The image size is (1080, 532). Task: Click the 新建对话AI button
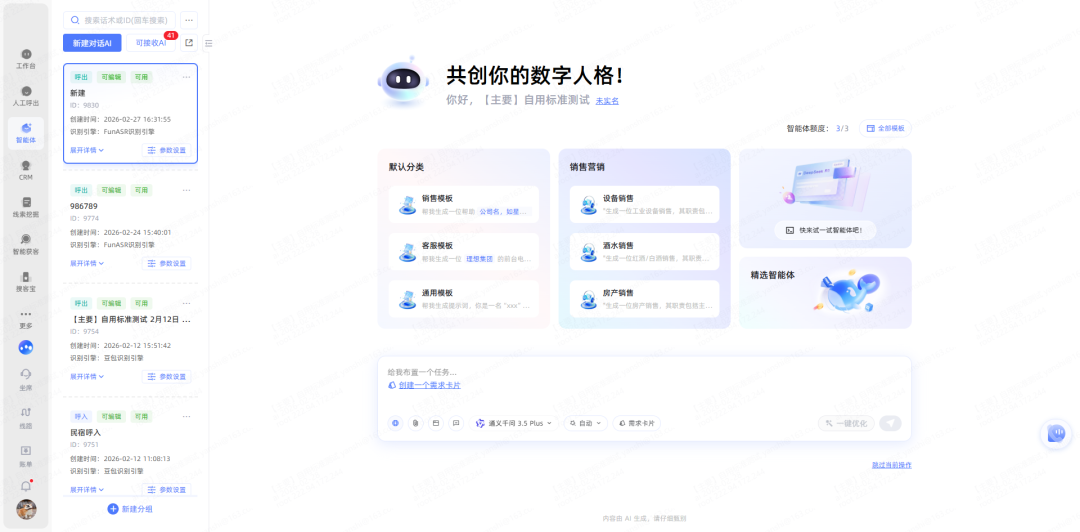point(92,43)
